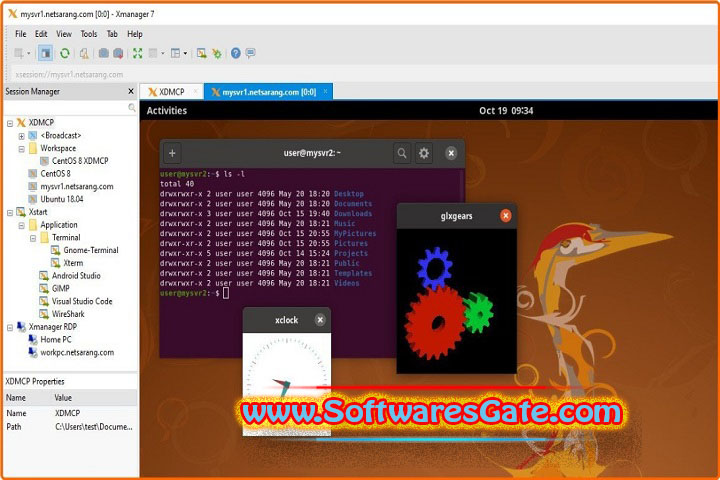Click the Path value C:\Users\test\Docume...
Screen dimensions: 720x480
tap(94, 427)
